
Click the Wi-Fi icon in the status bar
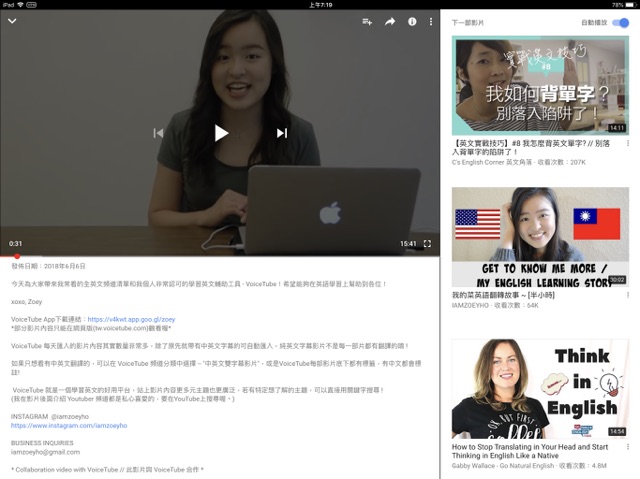(20, 5)
